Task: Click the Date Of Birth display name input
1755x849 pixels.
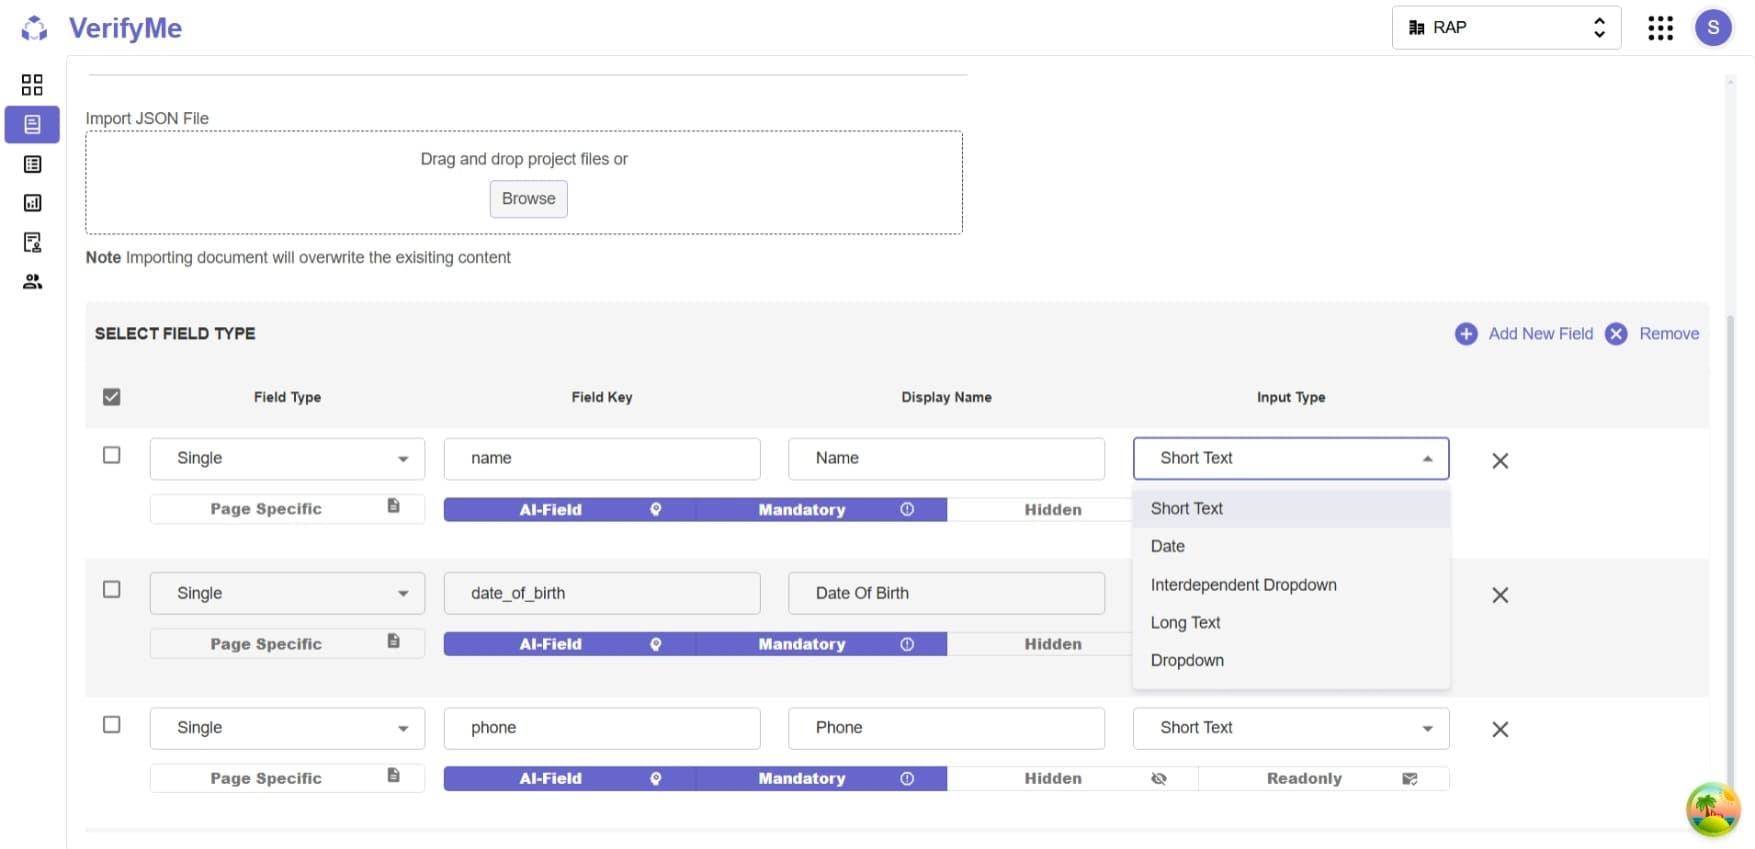Action: pyautogui.click(x=946, y=593)
